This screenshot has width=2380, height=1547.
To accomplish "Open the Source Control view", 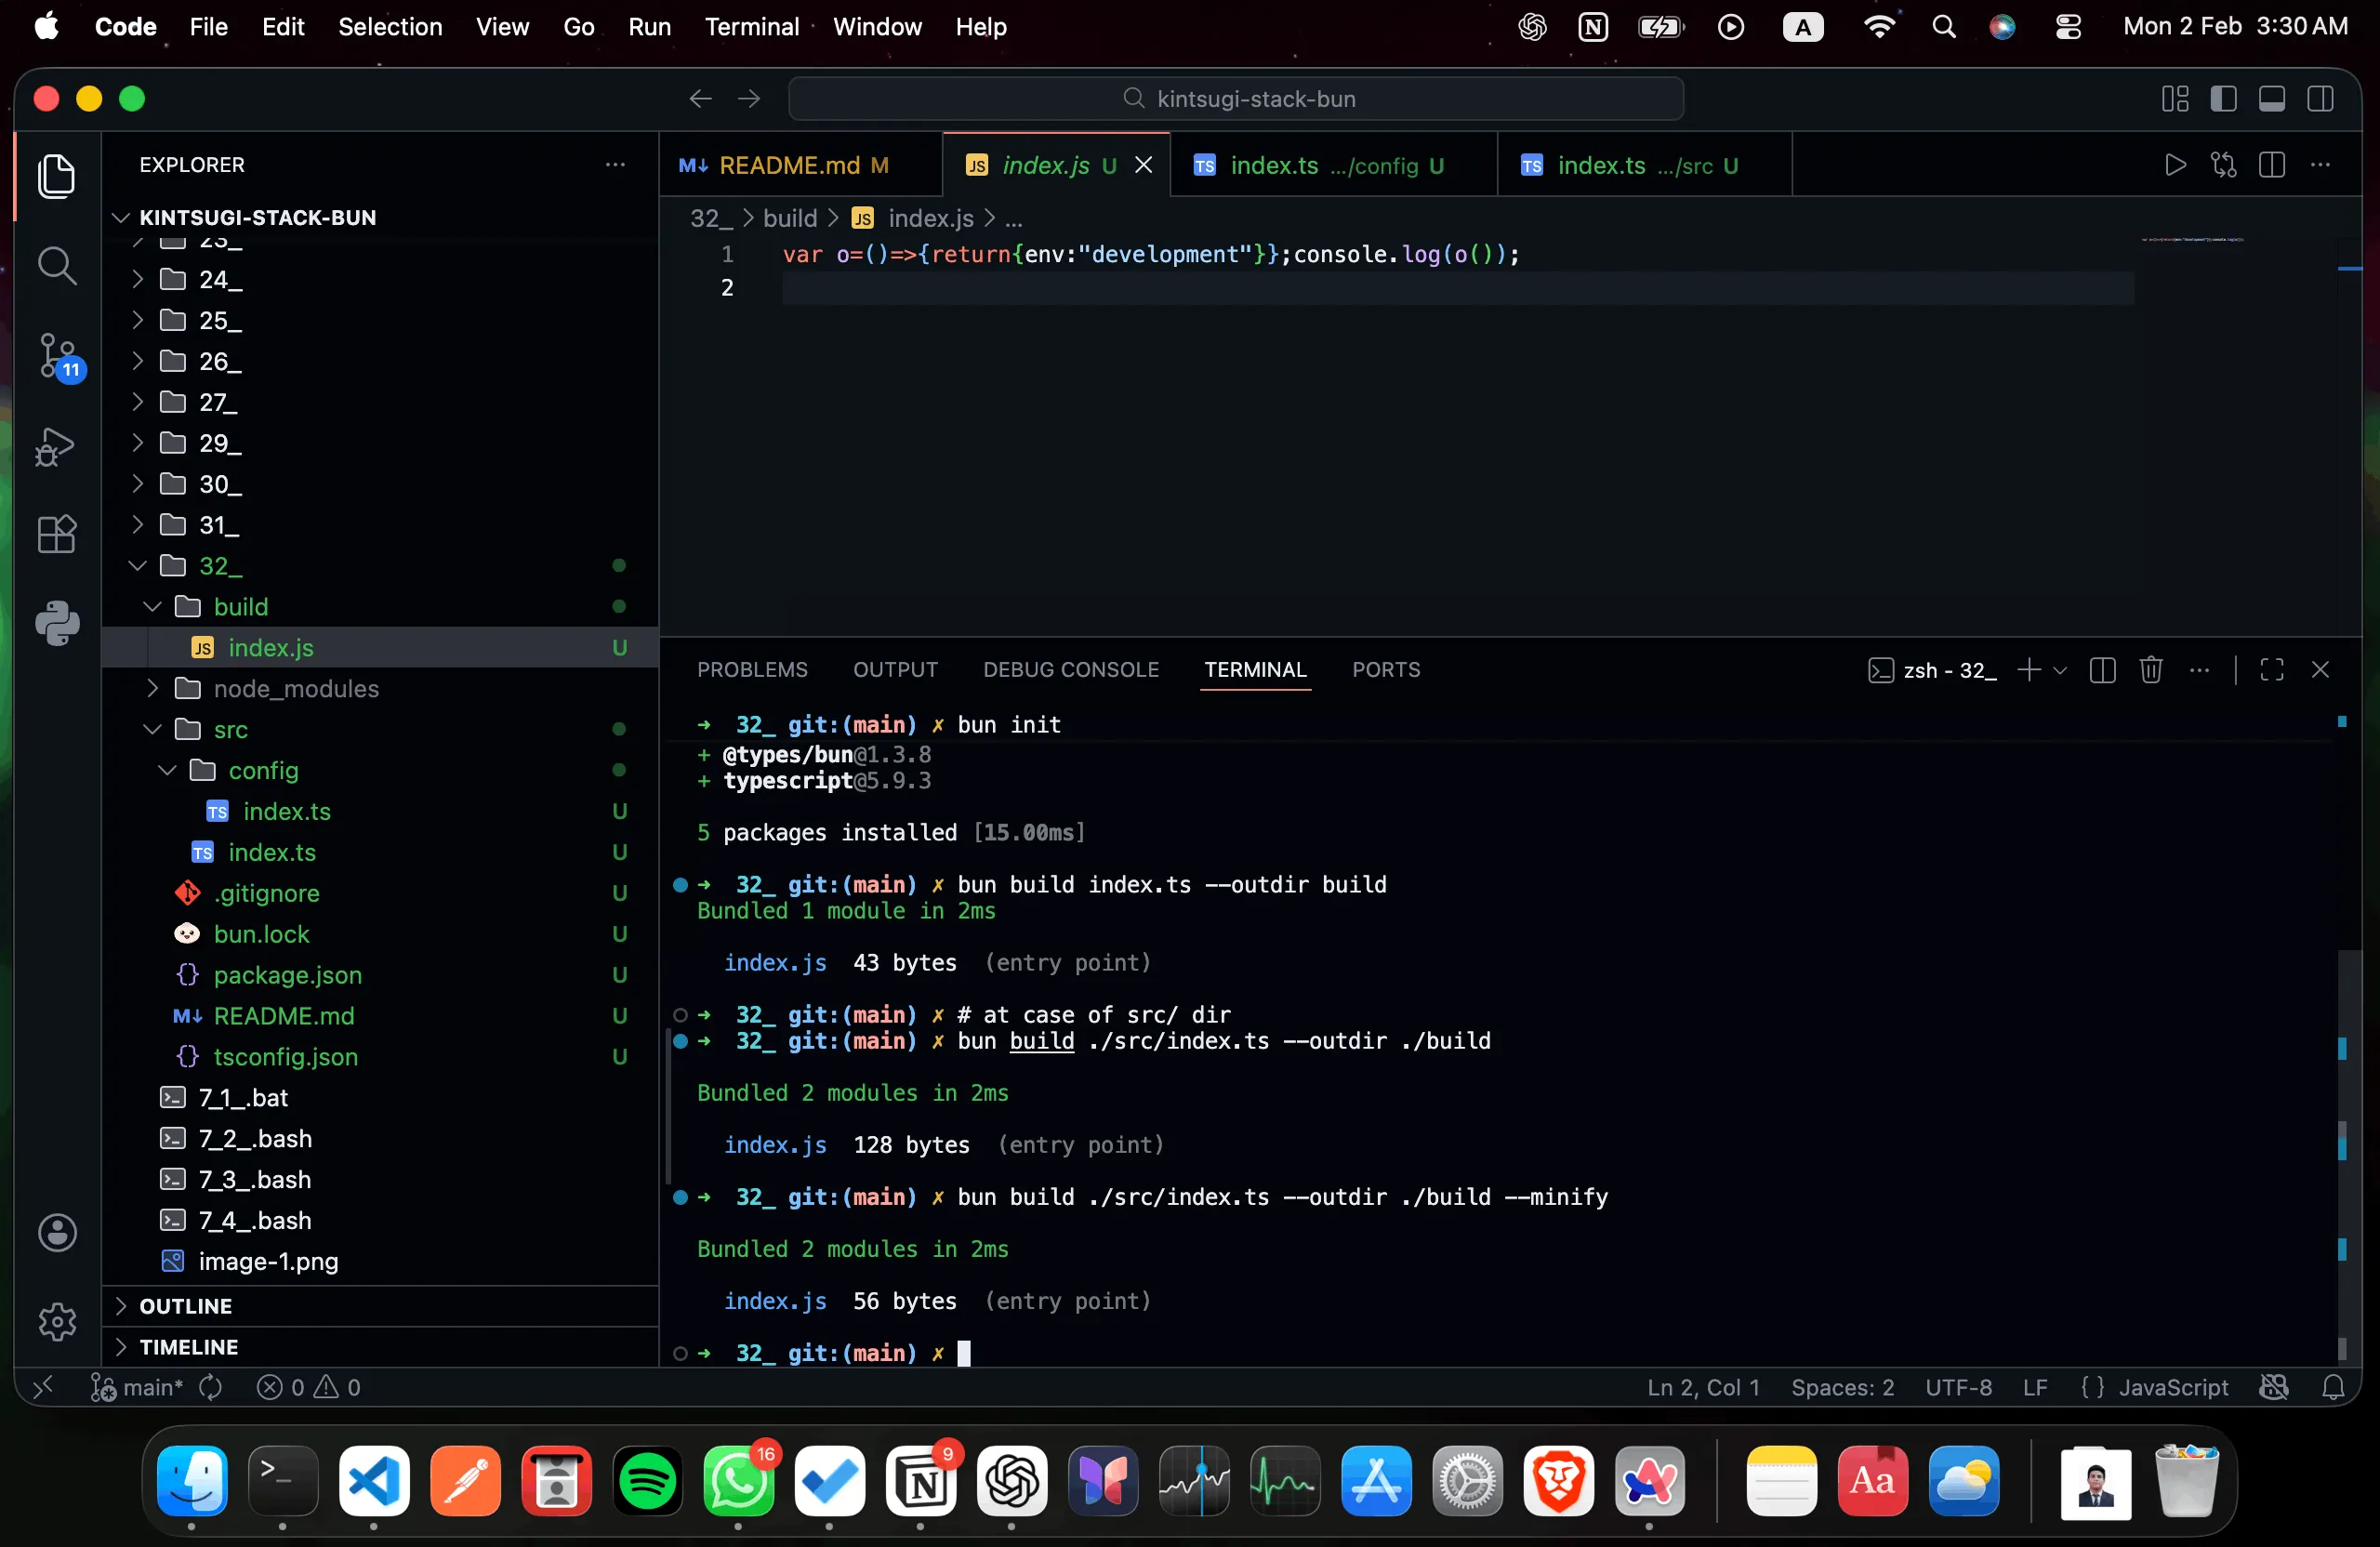I will (57, 356).
